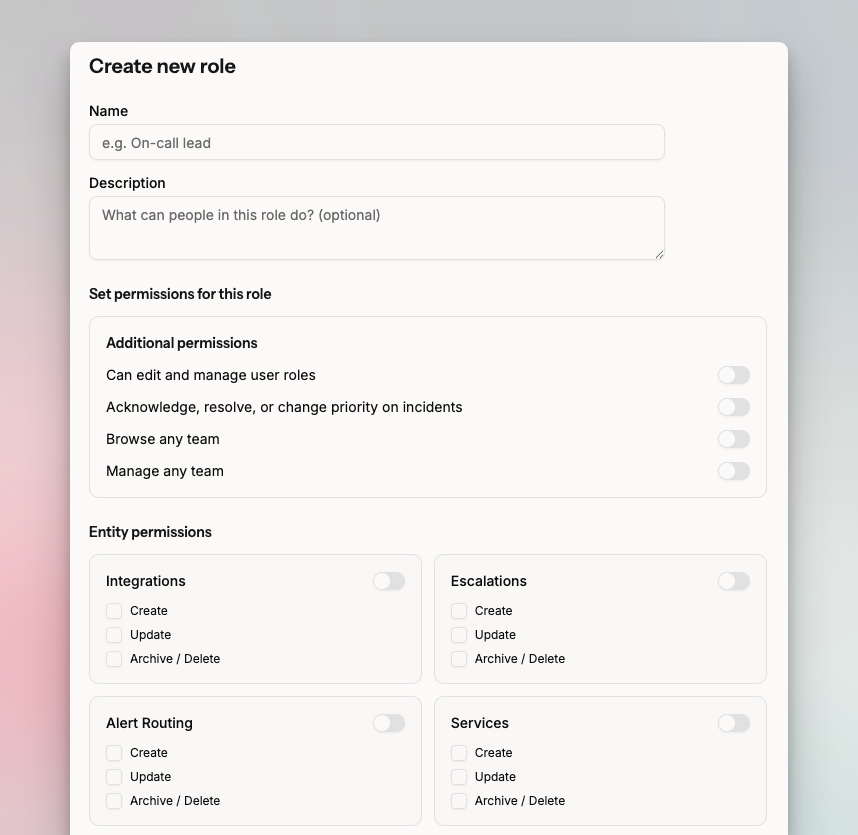Screen dimensions: 858x835
Task: Click the 'Browse any team' label text
Action: (163, 439)
